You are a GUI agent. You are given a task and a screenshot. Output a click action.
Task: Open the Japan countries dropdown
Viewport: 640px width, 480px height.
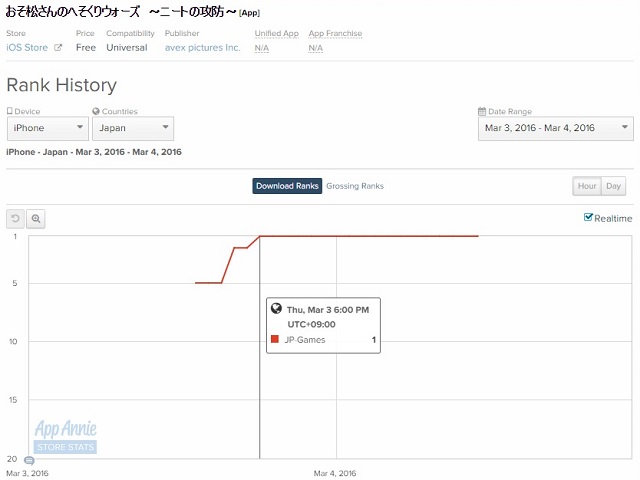coord(133,128)
